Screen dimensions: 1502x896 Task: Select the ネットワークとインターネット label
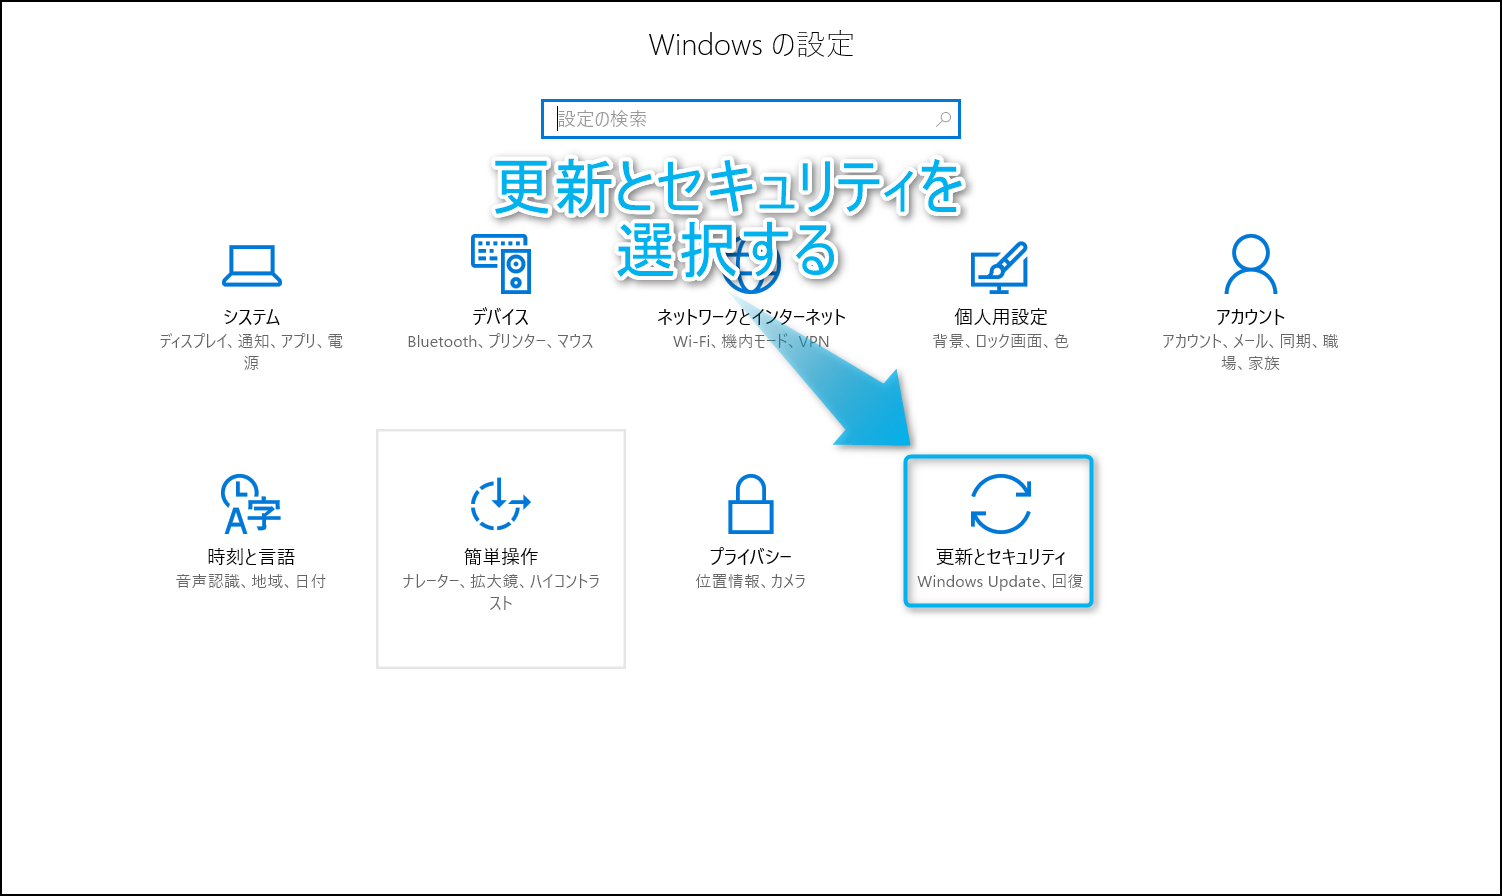pos(751,317)
